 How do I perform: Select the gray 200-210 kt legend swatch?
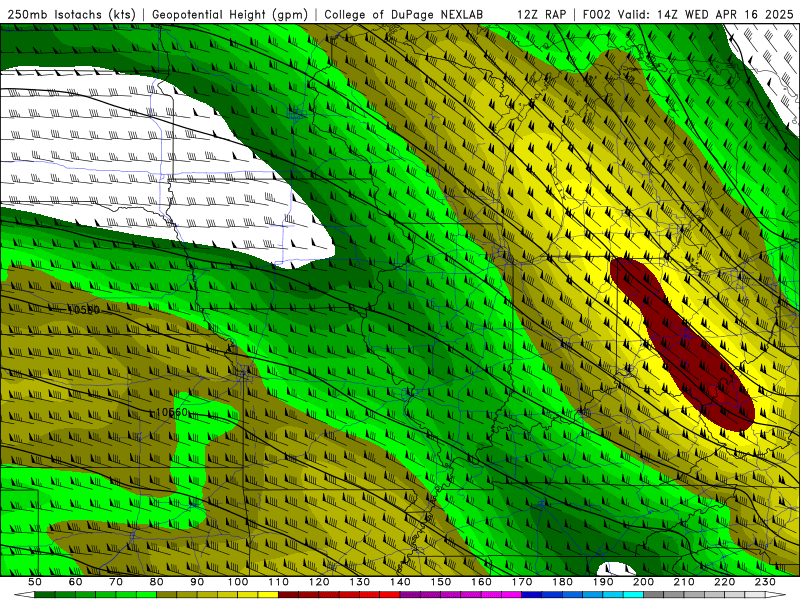(664, 595)
